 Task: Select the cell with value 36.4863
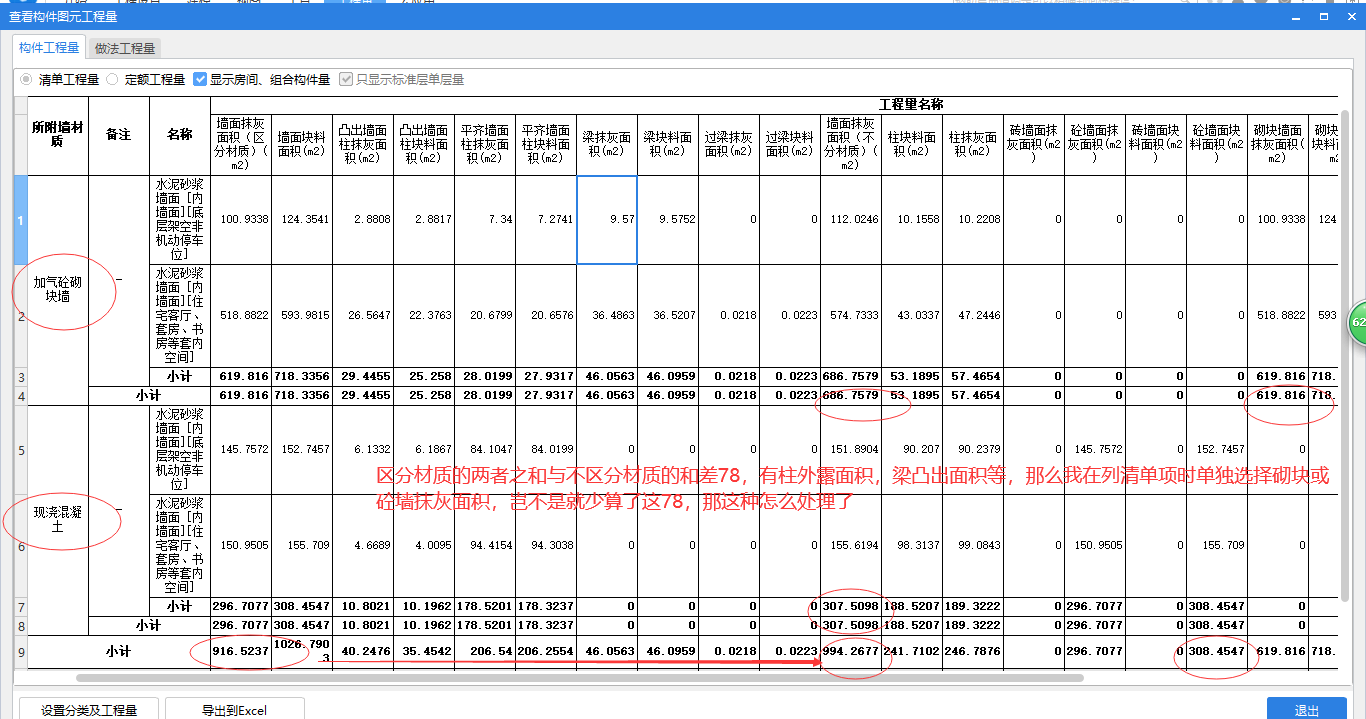click(607, 316)
